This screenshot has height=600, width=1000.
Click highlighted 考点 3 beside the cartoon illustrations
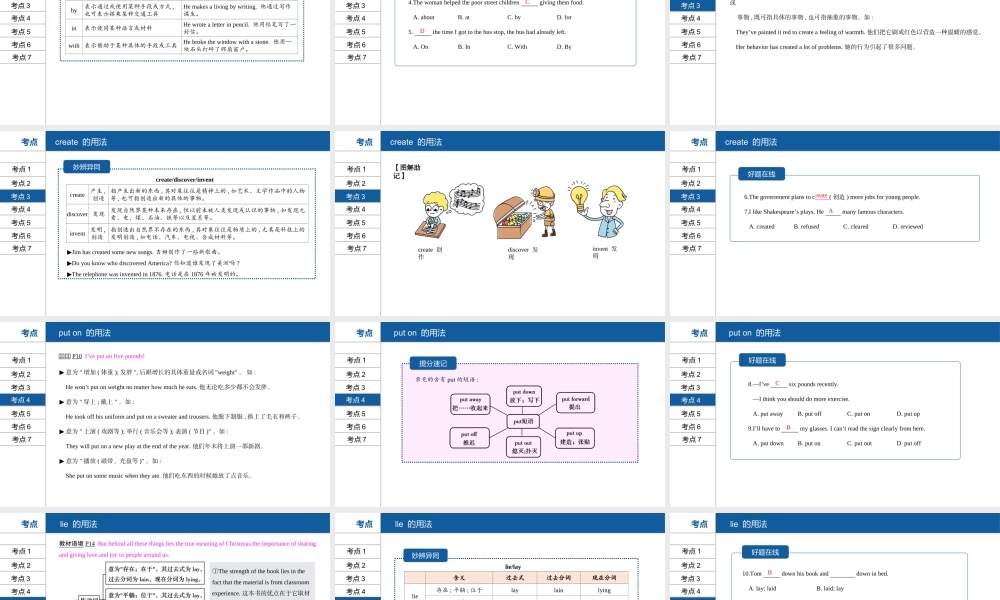click(357, 196)
